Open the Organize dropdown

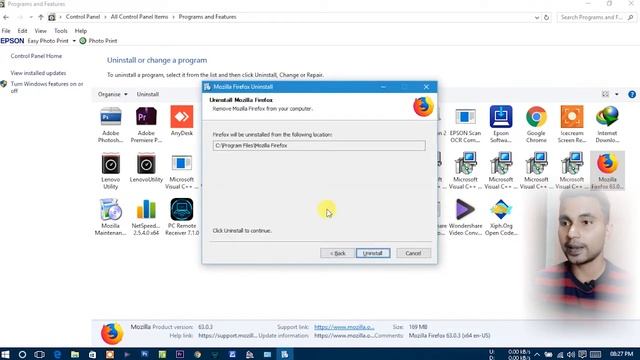click(112, 94)
